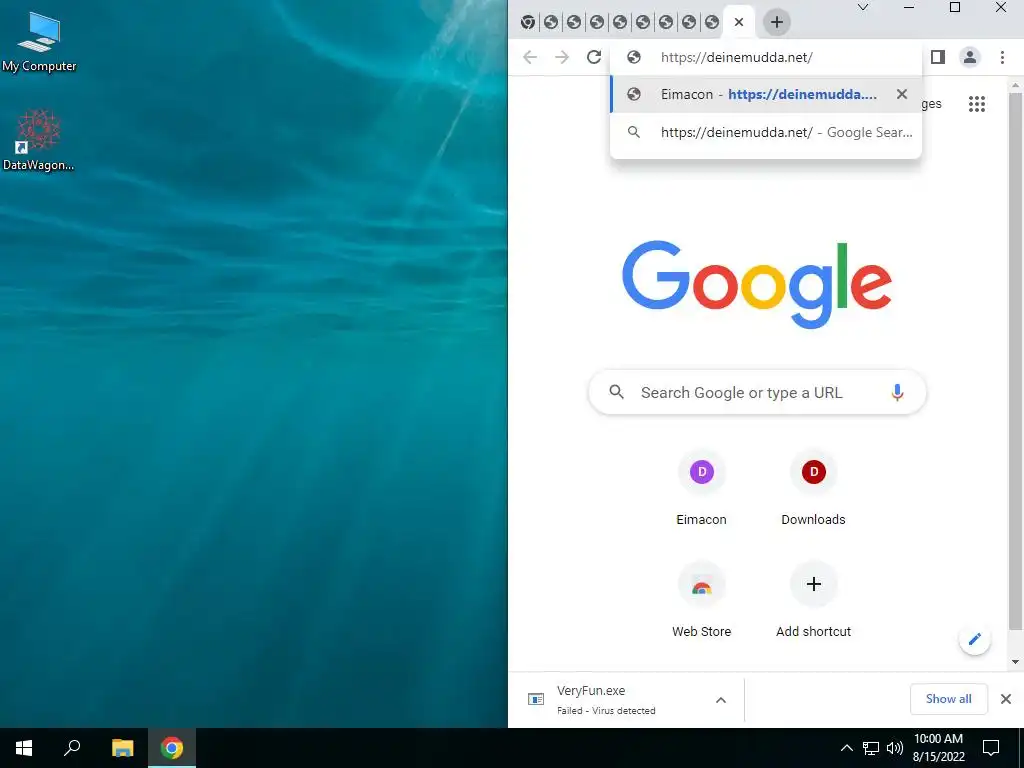Open the Web Store shortcut
Image resolution: width=1024 pixels, height=768 pixels.
tap(701, 600)
